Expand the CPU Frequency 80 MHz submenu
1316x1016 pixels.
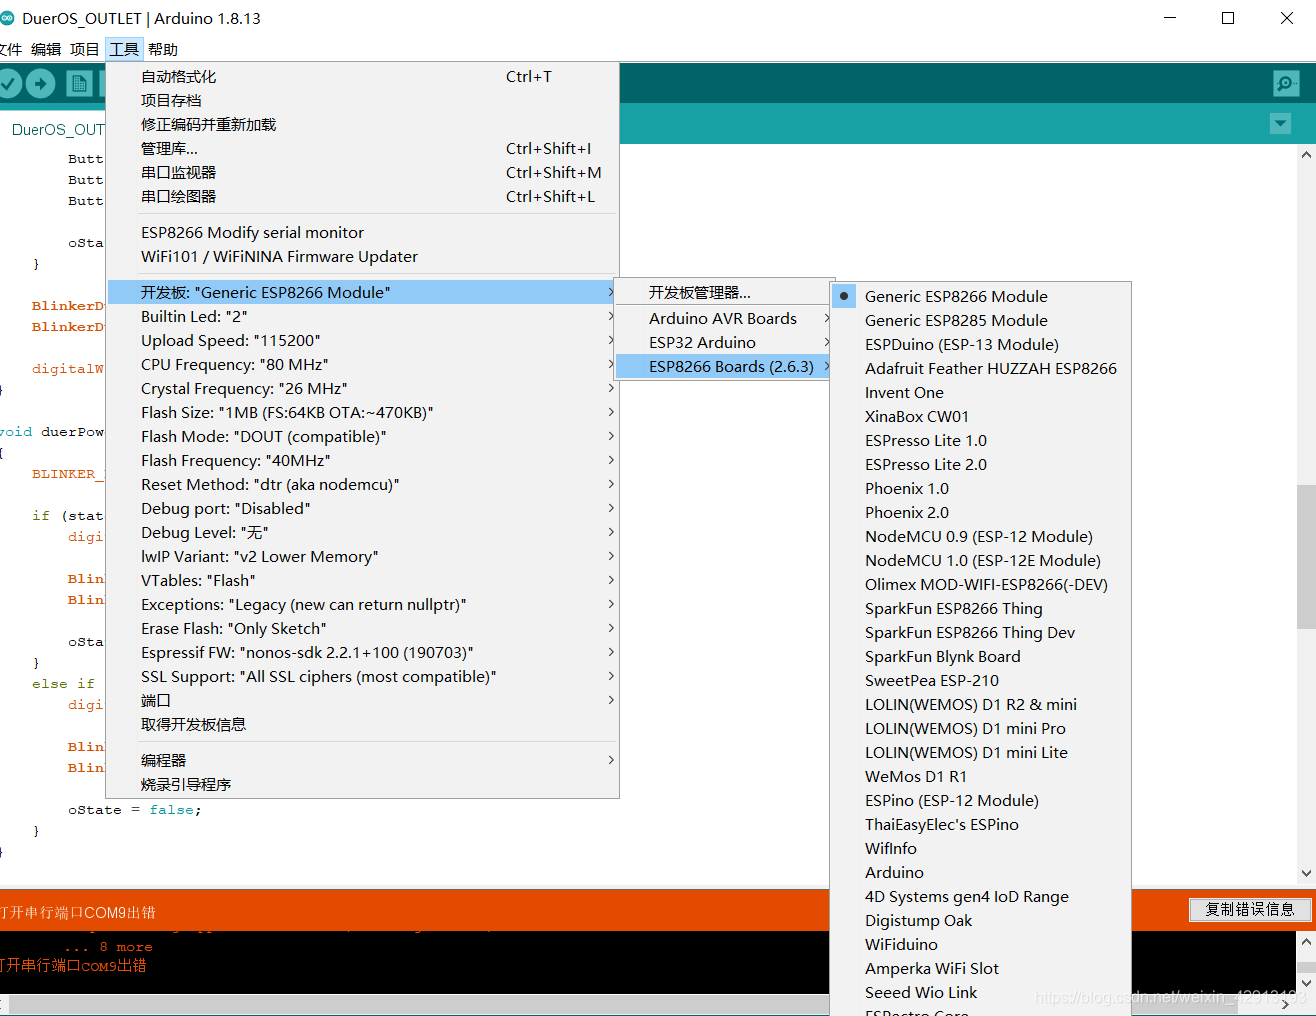click(x=362, y=364)
